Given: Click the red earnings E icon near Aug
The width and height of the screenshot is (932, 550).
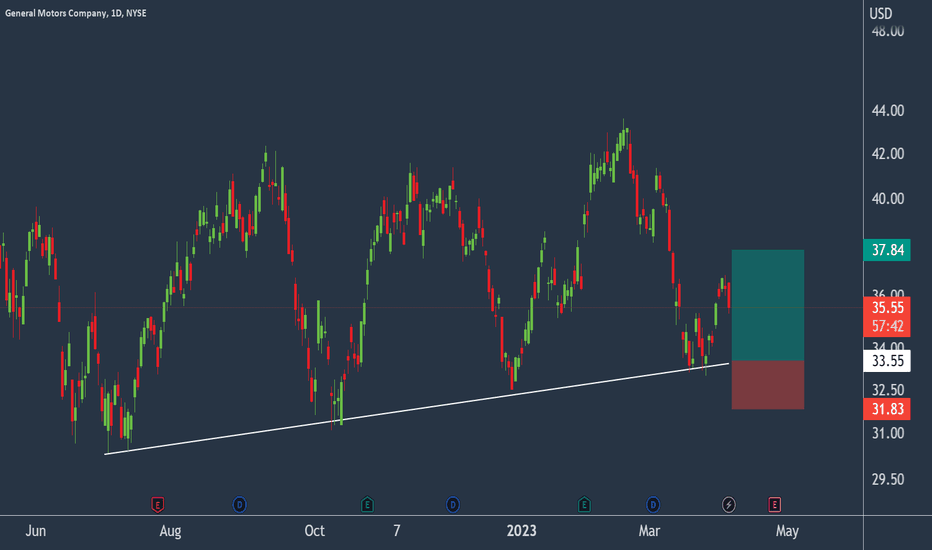Looking at the screenshot, I should tap(158, 505).
